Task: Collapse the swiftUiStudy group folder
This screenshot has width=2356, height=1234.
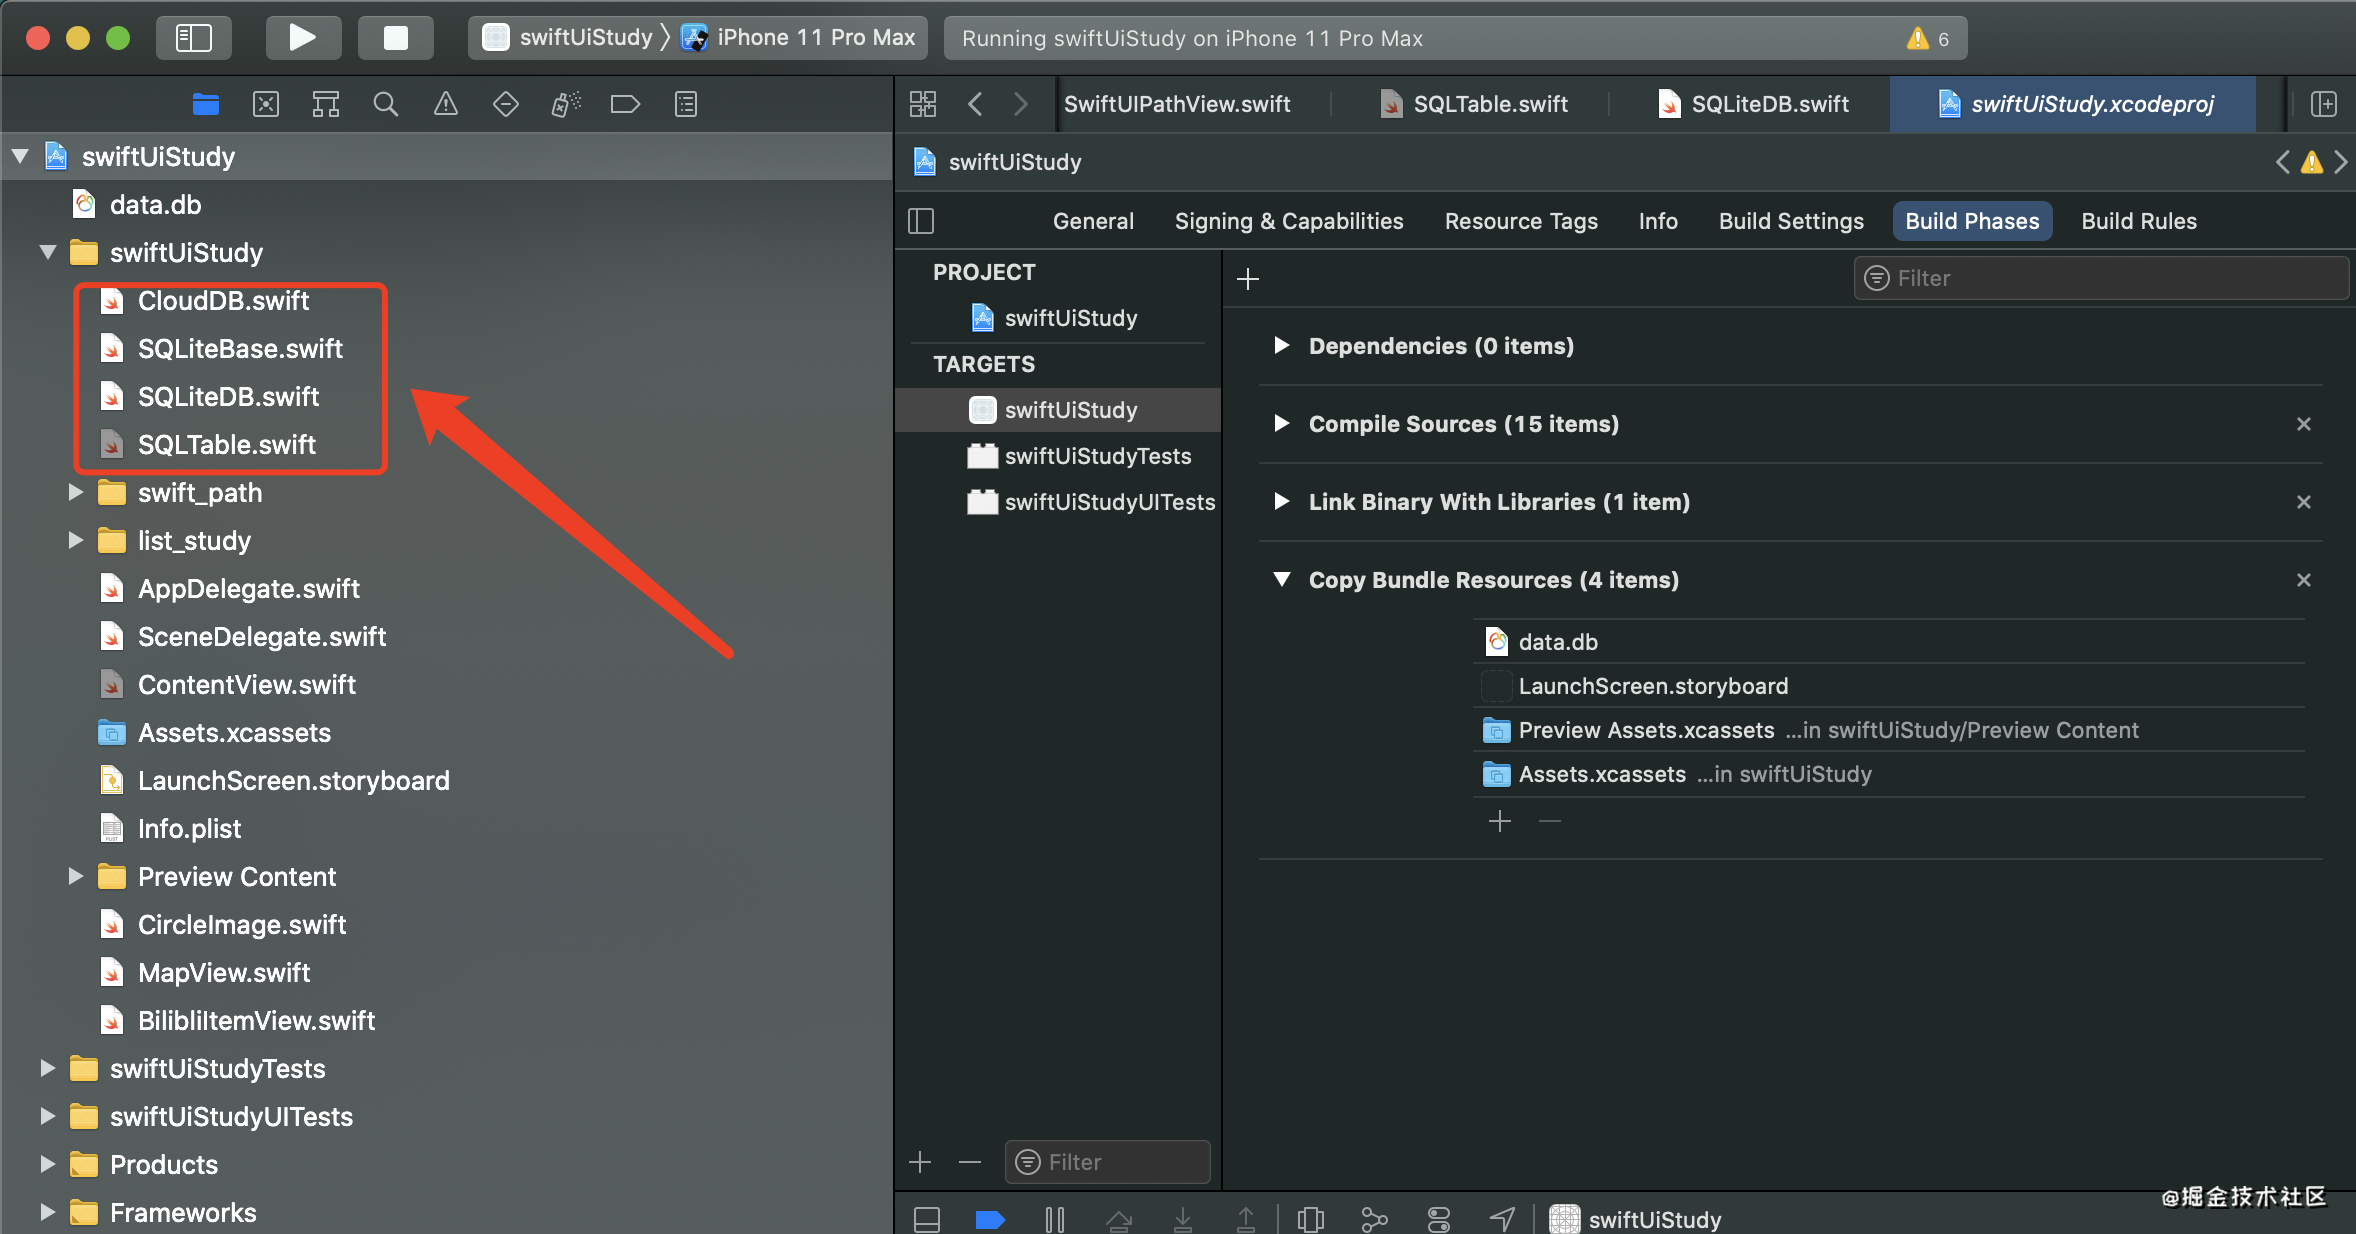Action: pos(48,252)
